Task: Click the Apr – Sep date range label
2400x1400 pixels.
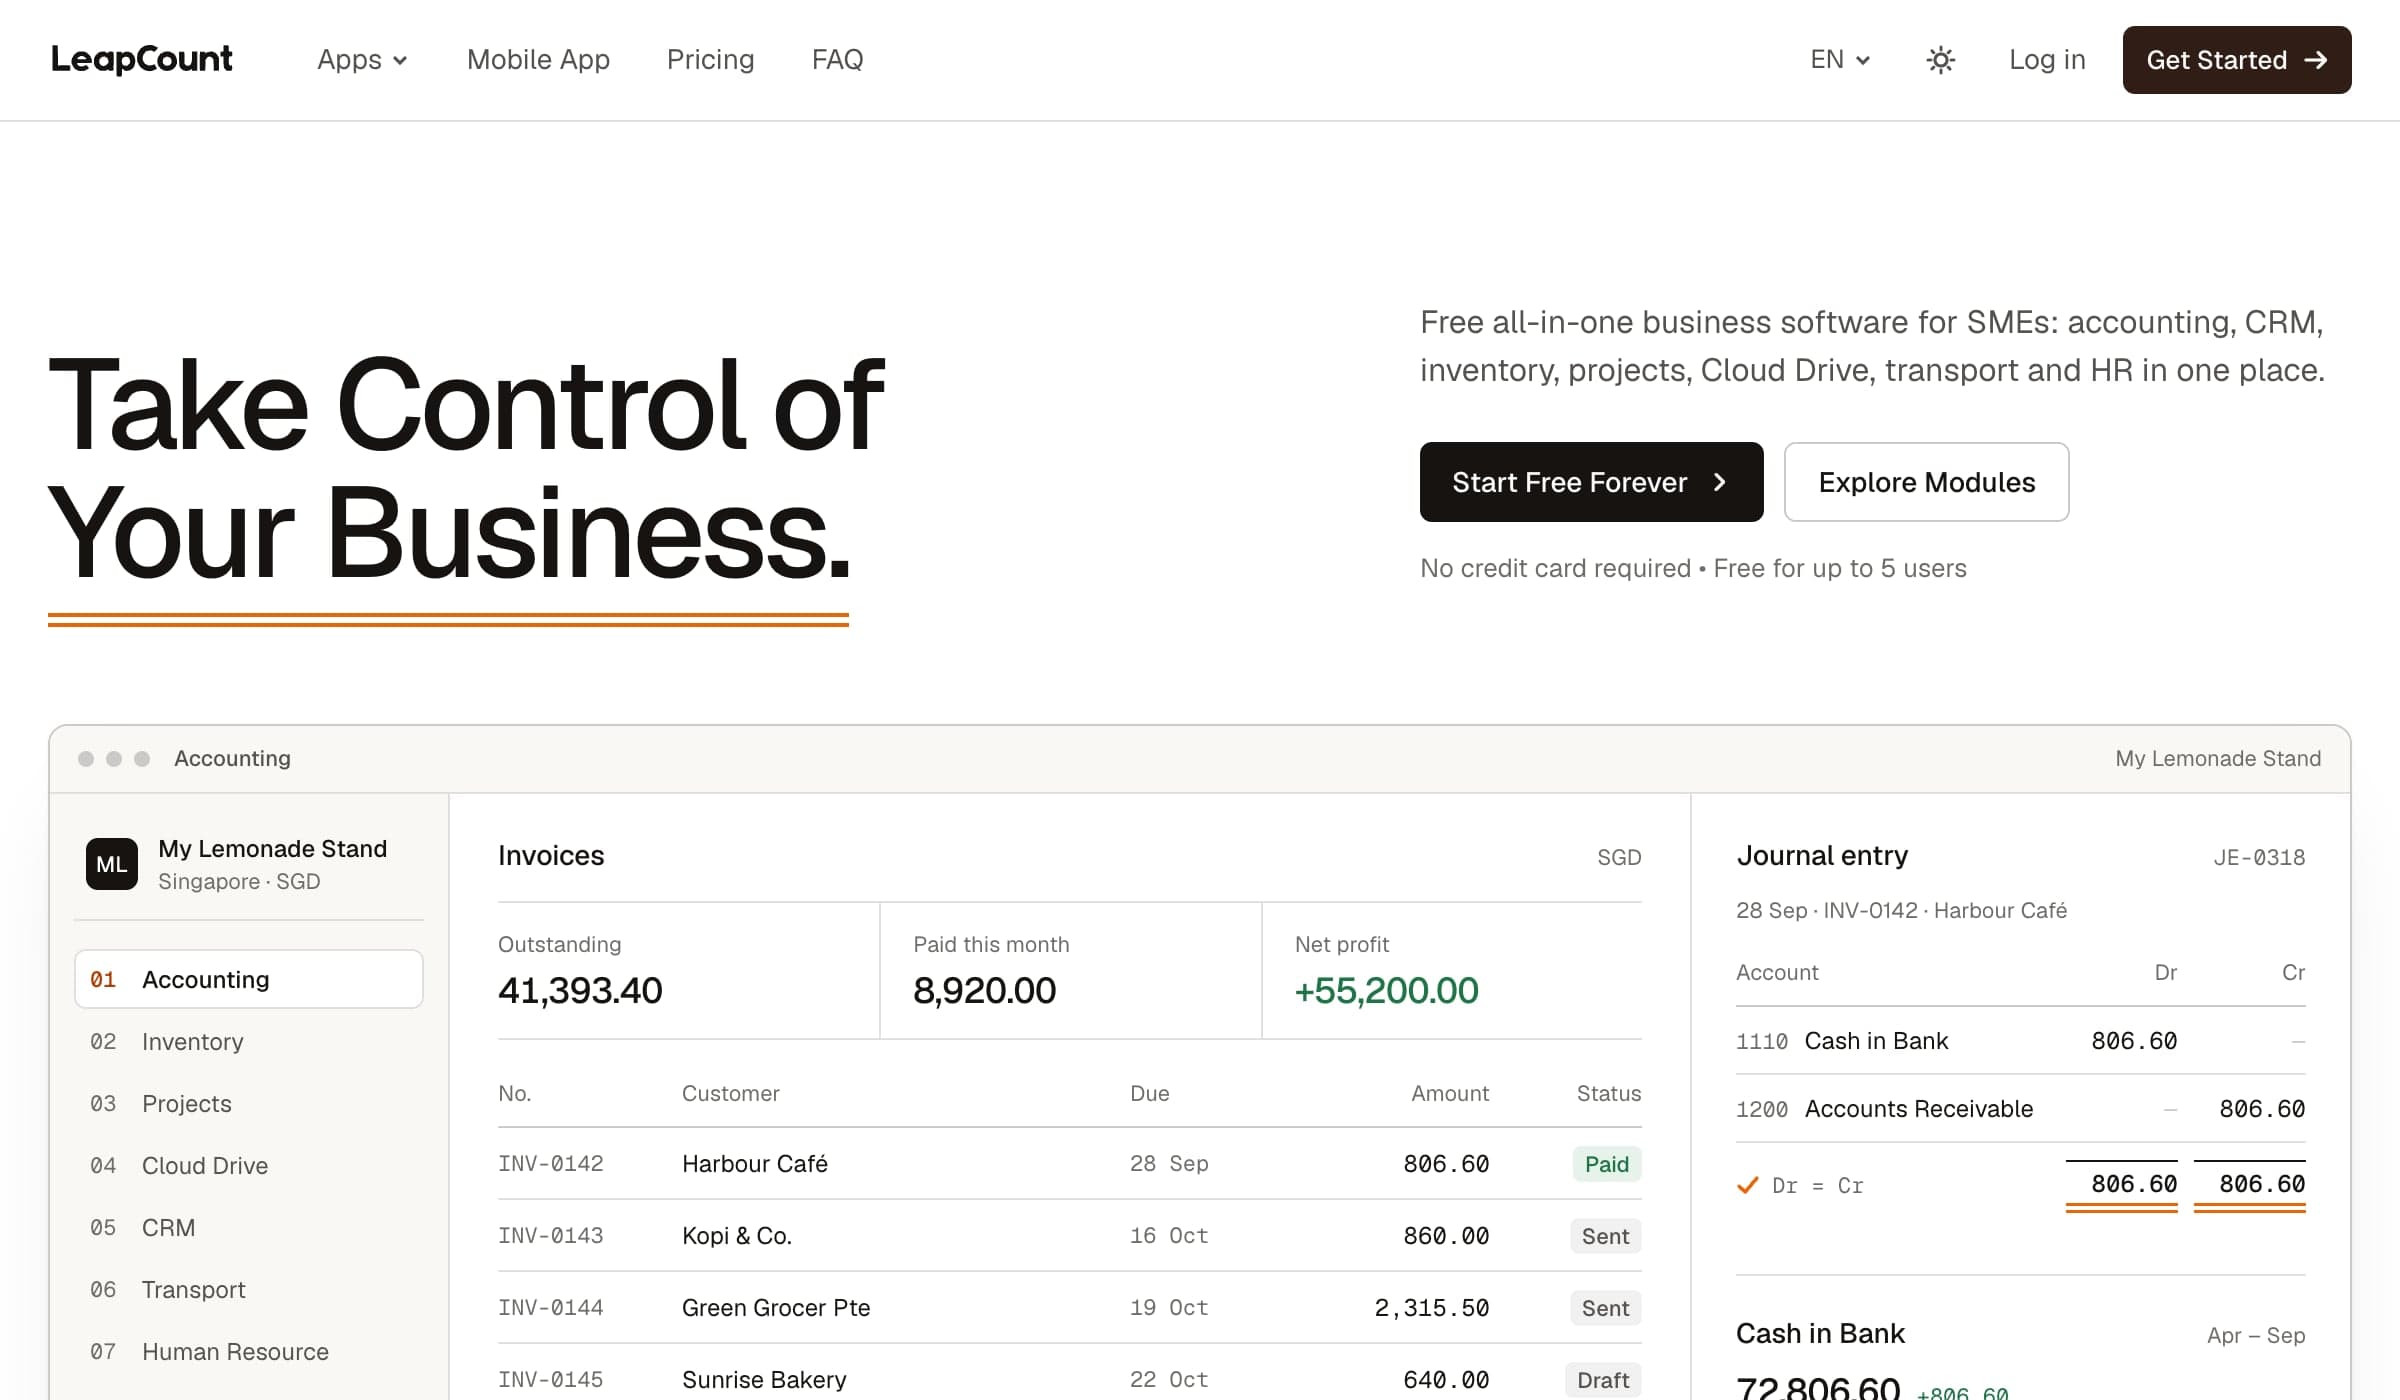Action: [x=2256, y=1335]
